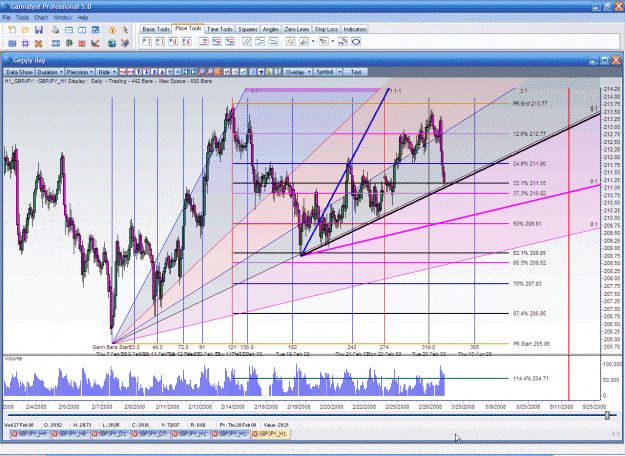Open dropdown arrow next to angled fan tool

313,41
